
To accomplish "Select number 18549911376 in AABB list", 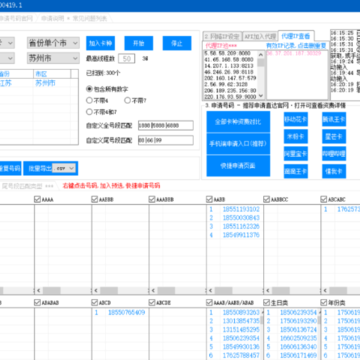I will 241,235.
